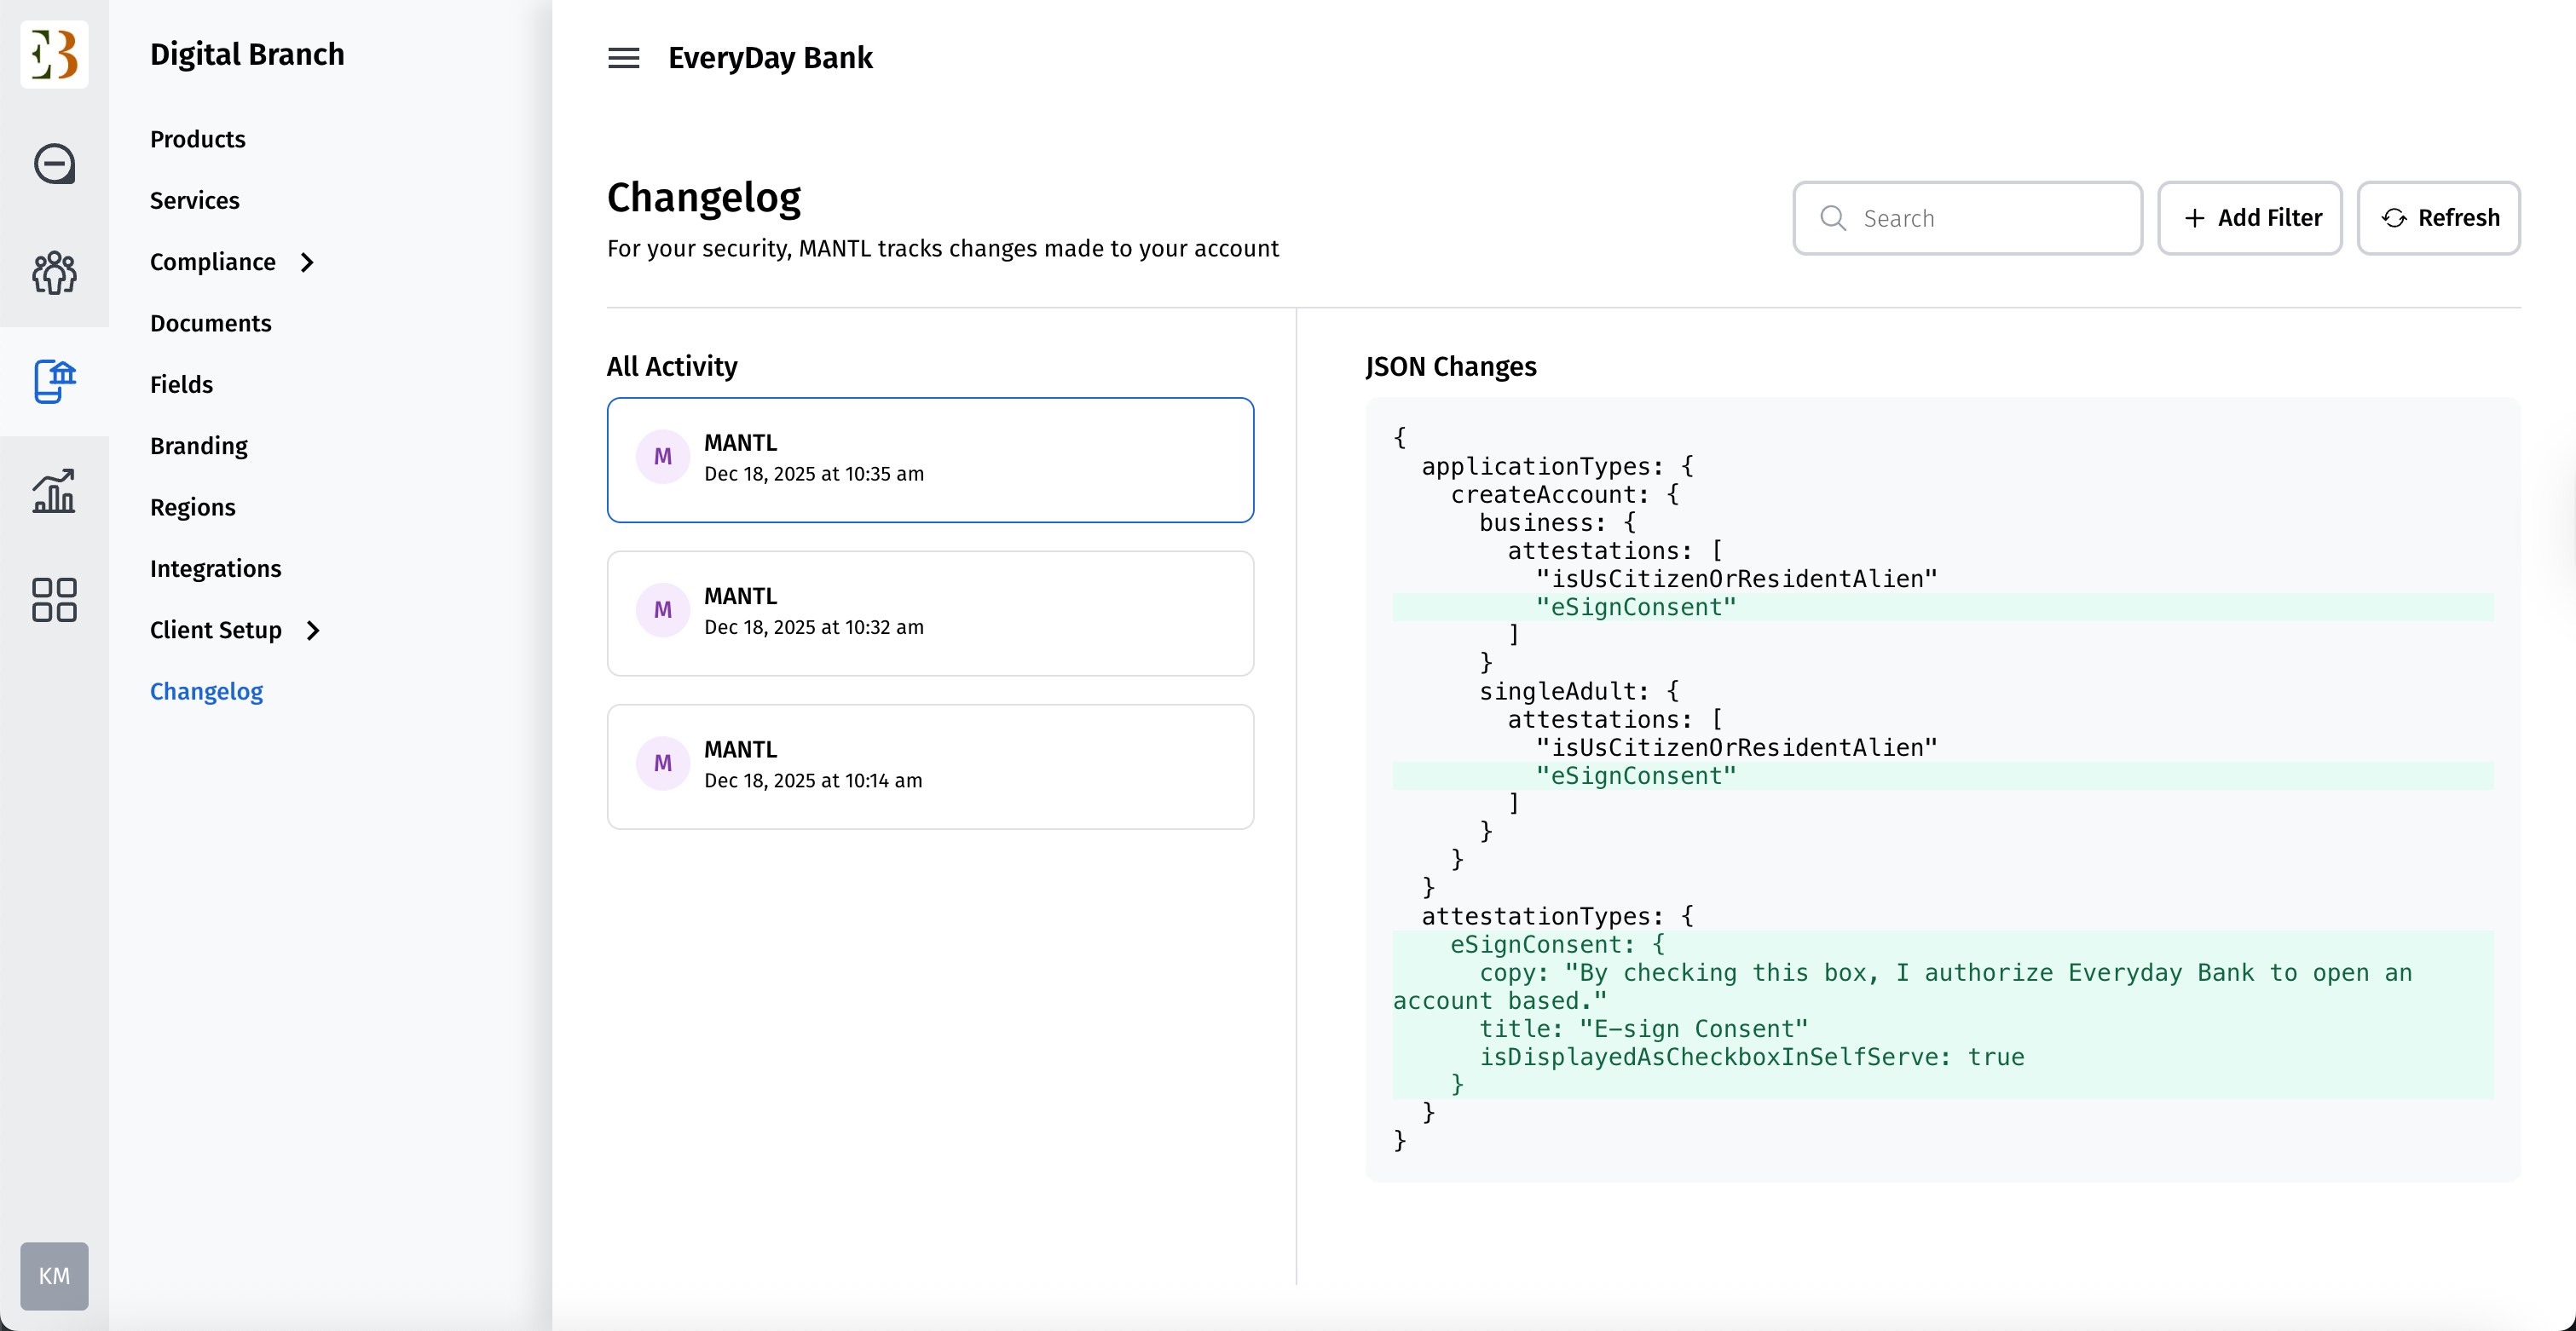The height and width of the screenshot is (1331, 2576).
Task: Open the four-squares apps grid icon
Action: (x=54, y=600)
